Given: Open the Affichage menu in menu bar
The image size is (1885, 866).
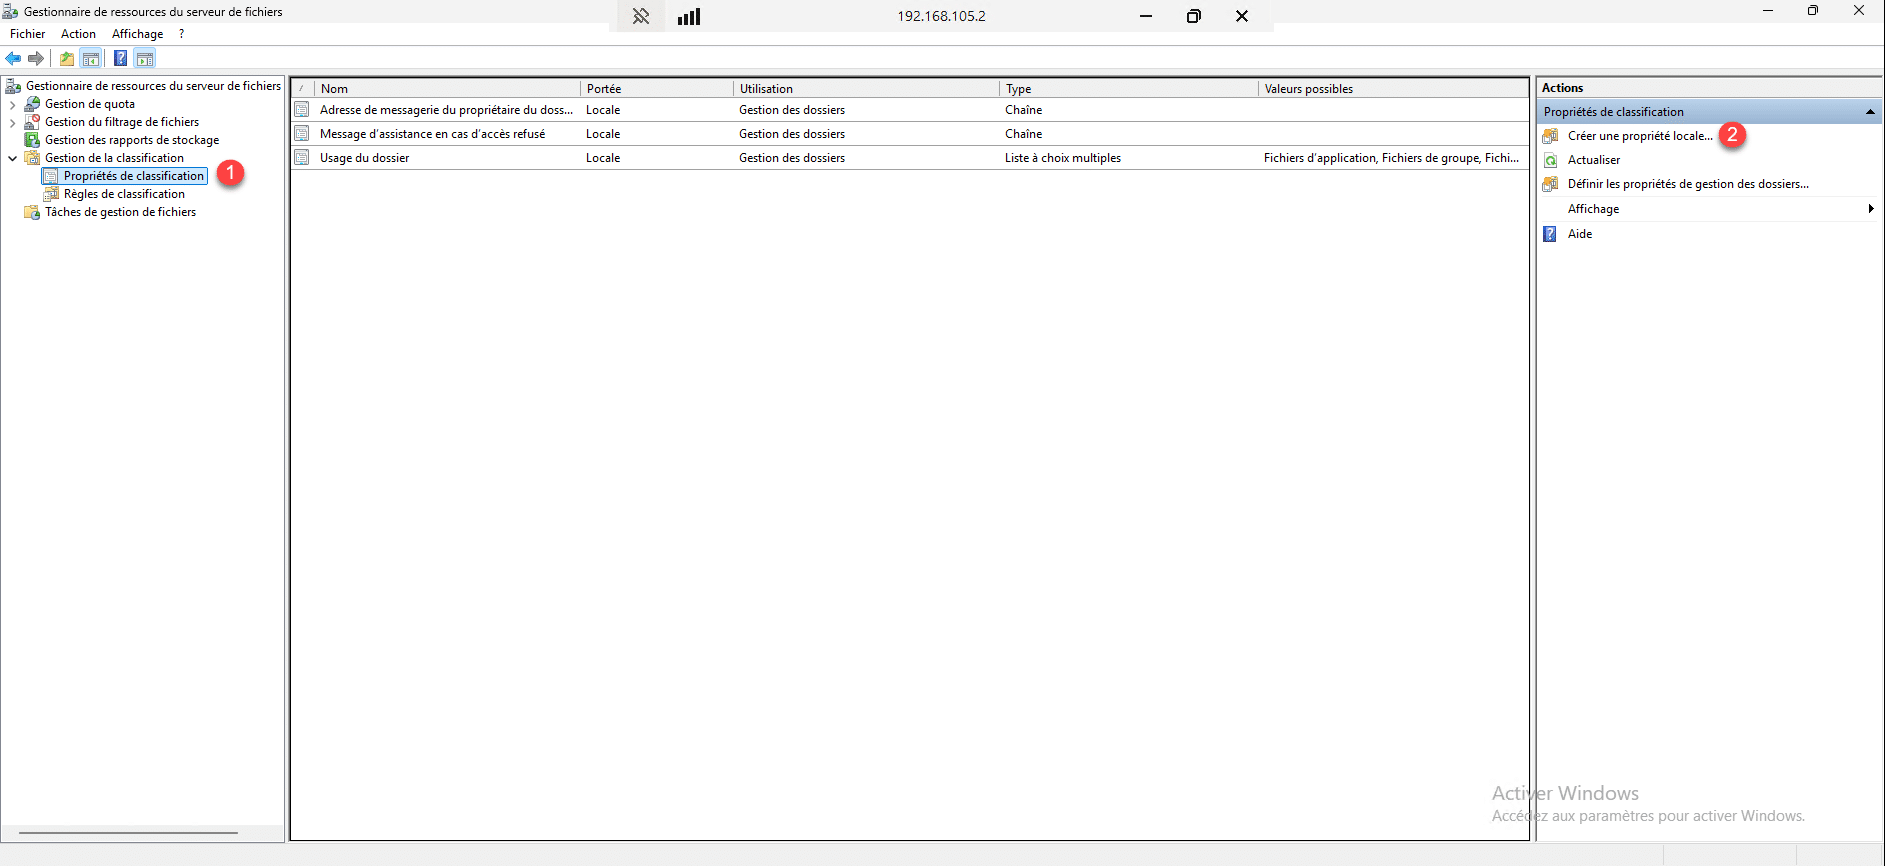Looking at the screenshot, I should [x=137, y=34].
